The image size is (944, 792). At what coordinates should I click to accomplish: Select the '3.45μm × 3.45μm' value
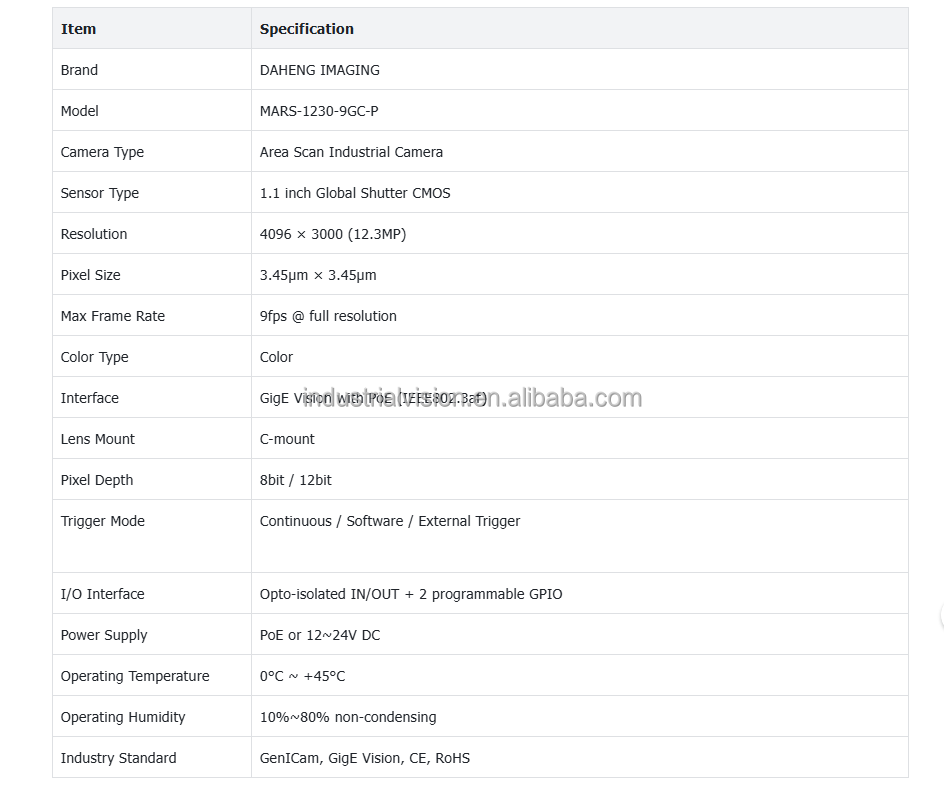318,275
